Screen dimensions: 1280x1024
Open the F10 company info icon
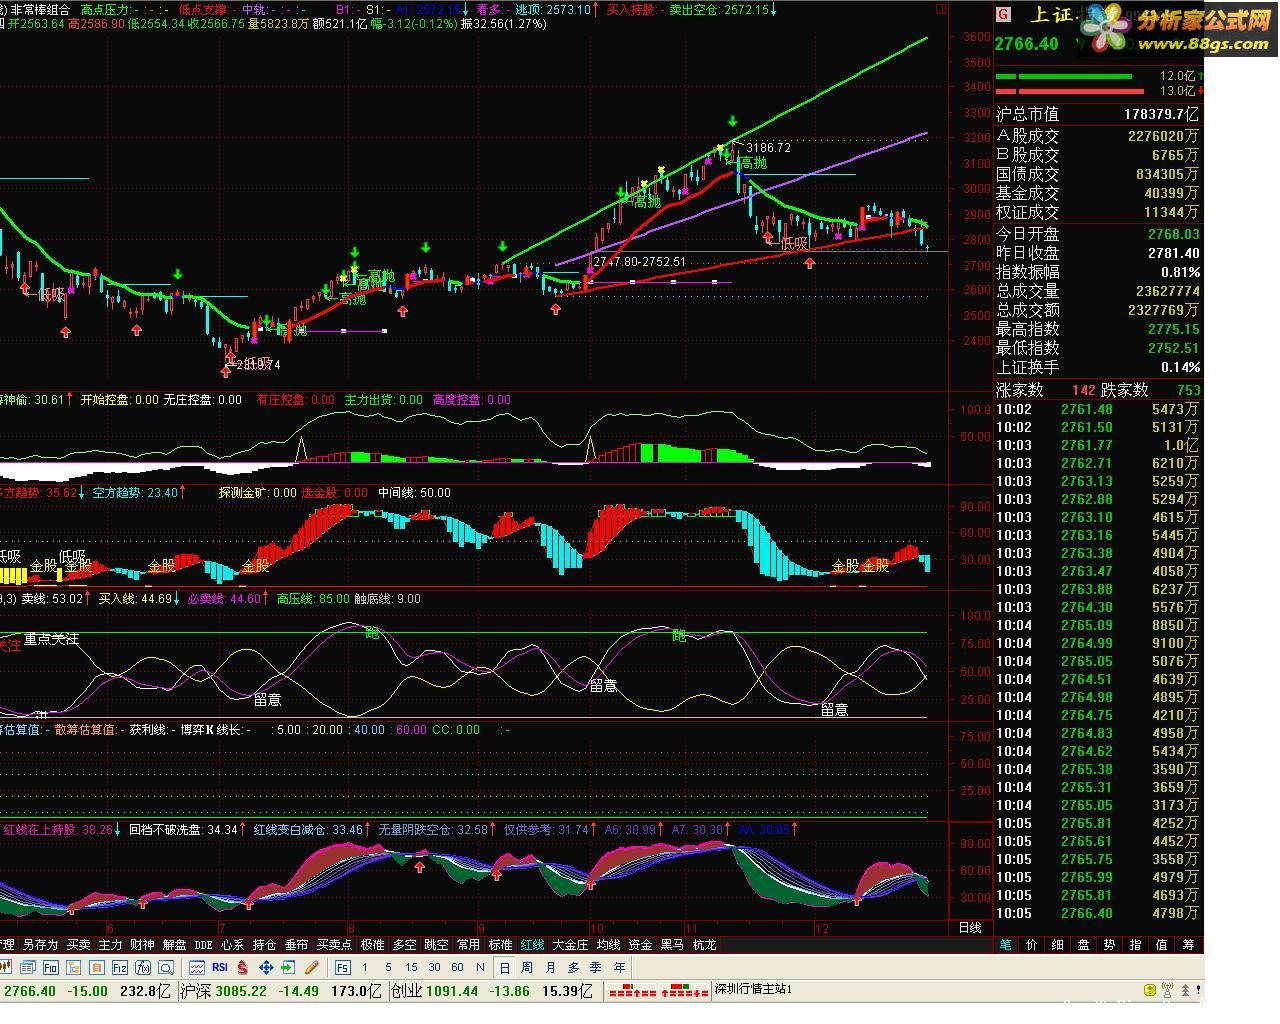coord(50,967)
